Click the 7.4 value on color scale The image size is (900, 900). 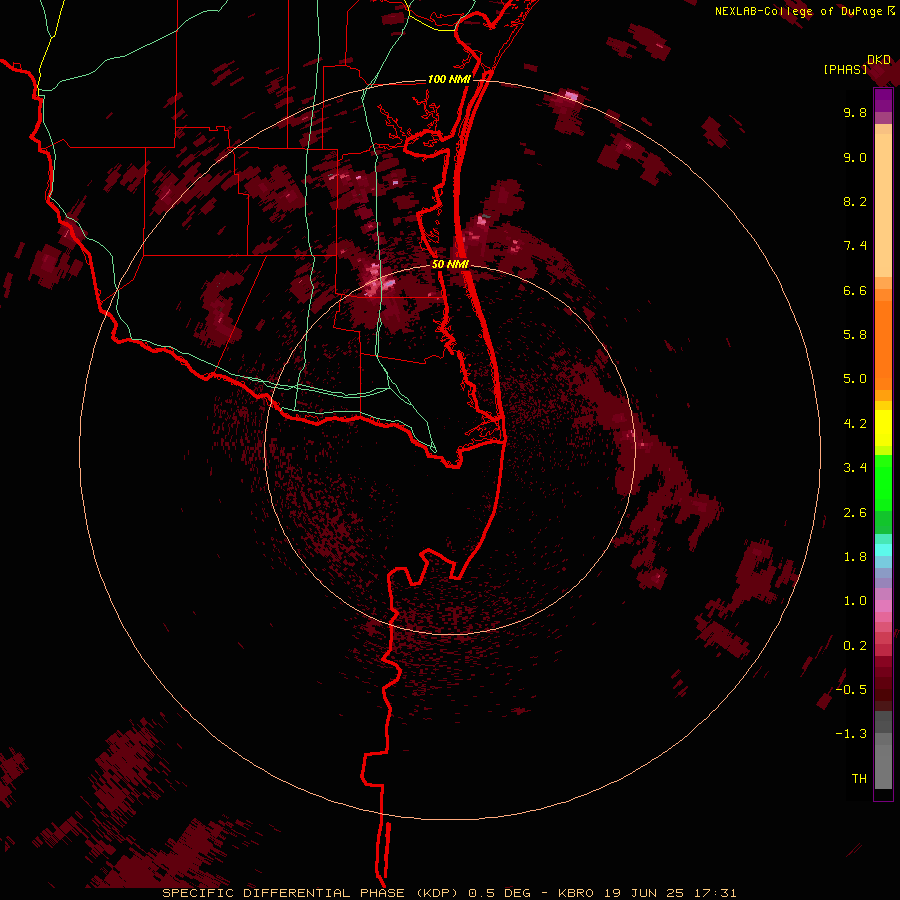pos(855,246)
